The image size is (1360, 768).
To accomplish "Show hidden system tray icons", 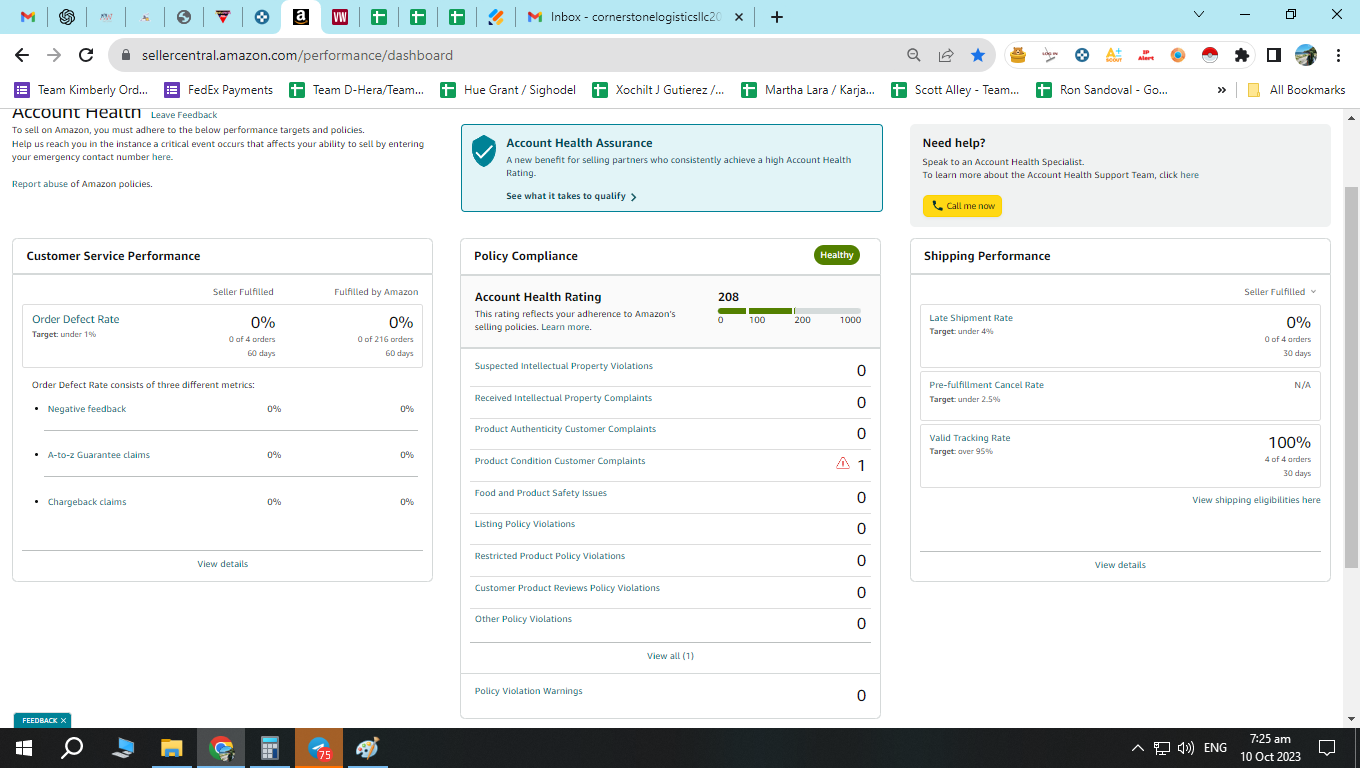I will pos(1137,748).
